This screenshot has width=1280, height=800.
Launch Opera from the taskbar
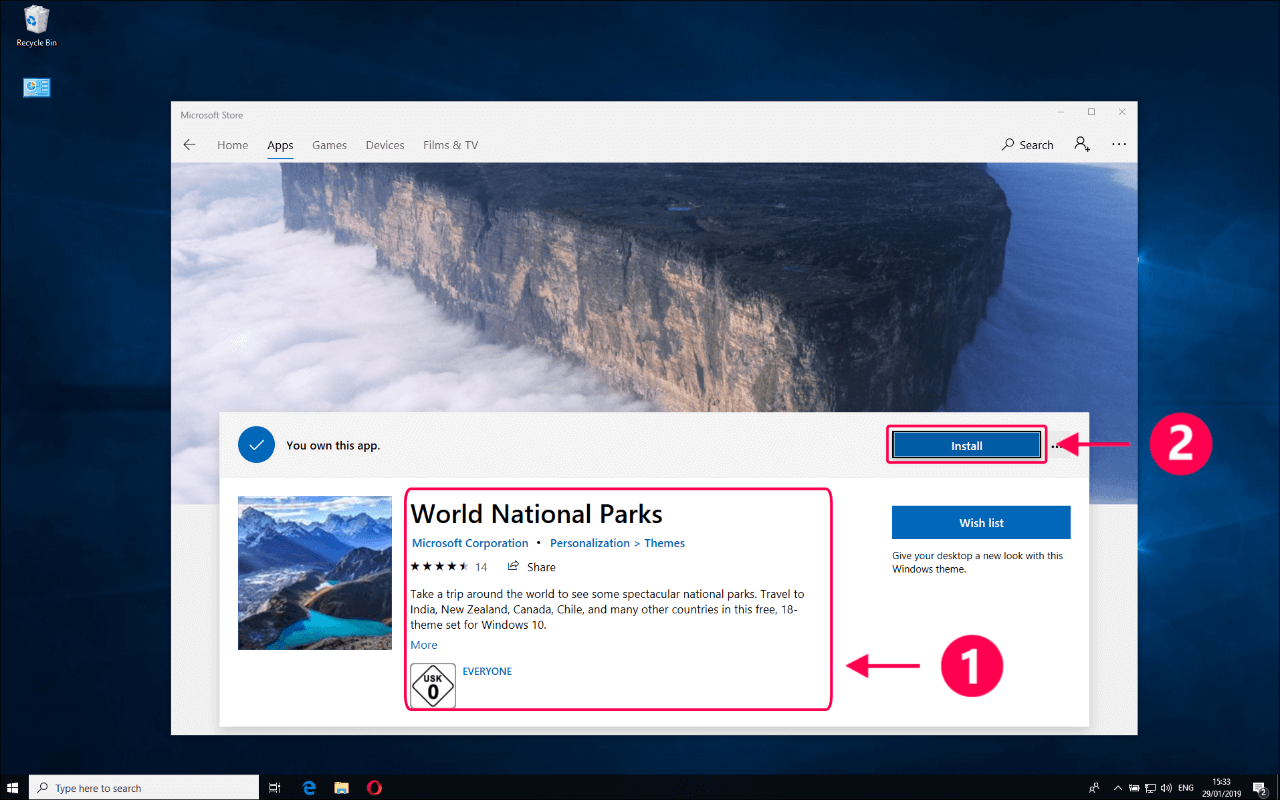click(374, 788)
